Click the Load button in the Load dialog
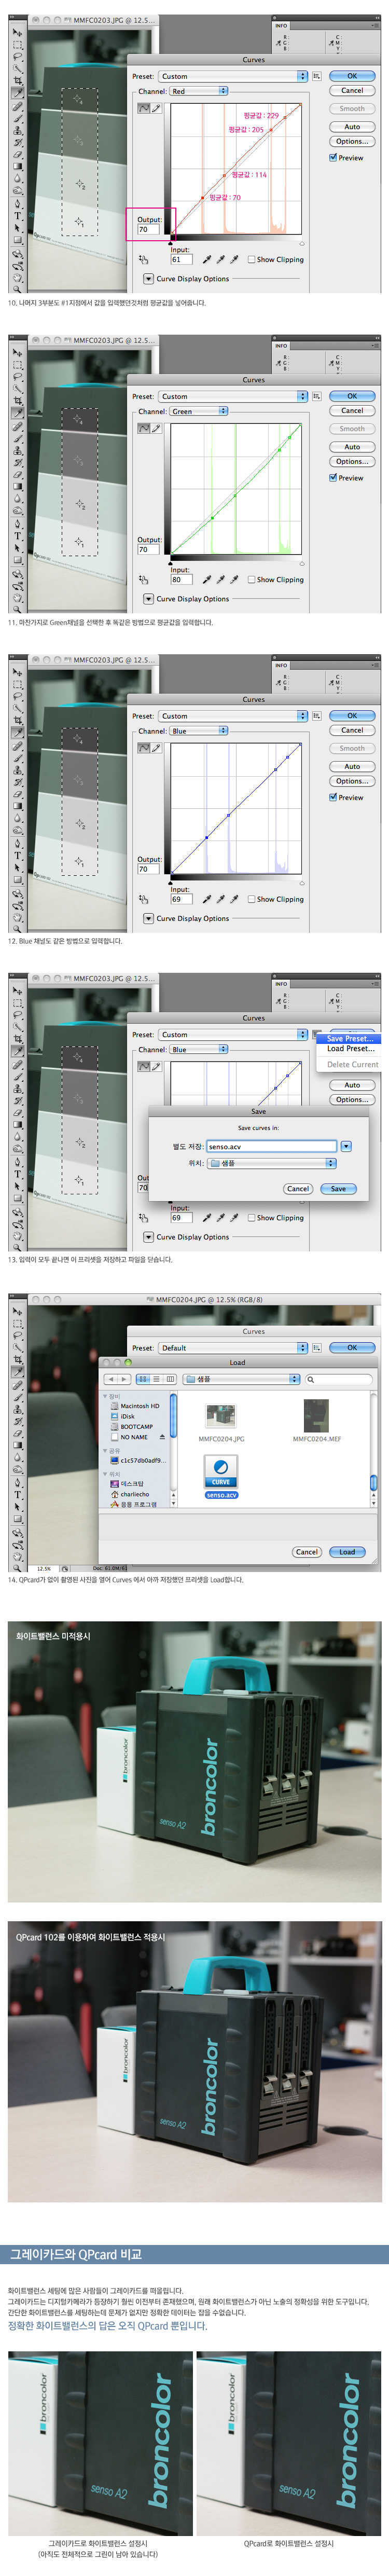 click(x=347, y=1552)
